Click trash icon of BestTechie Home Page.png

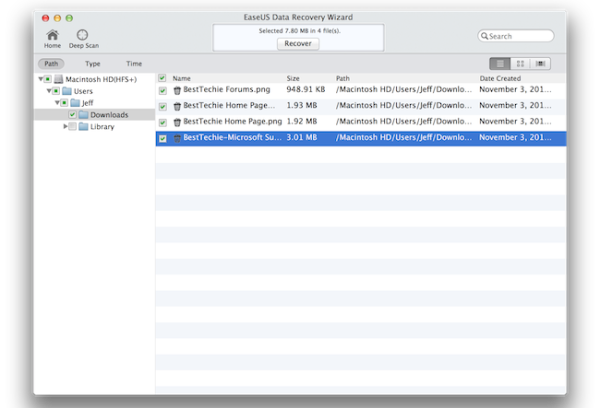coord(177,122)
